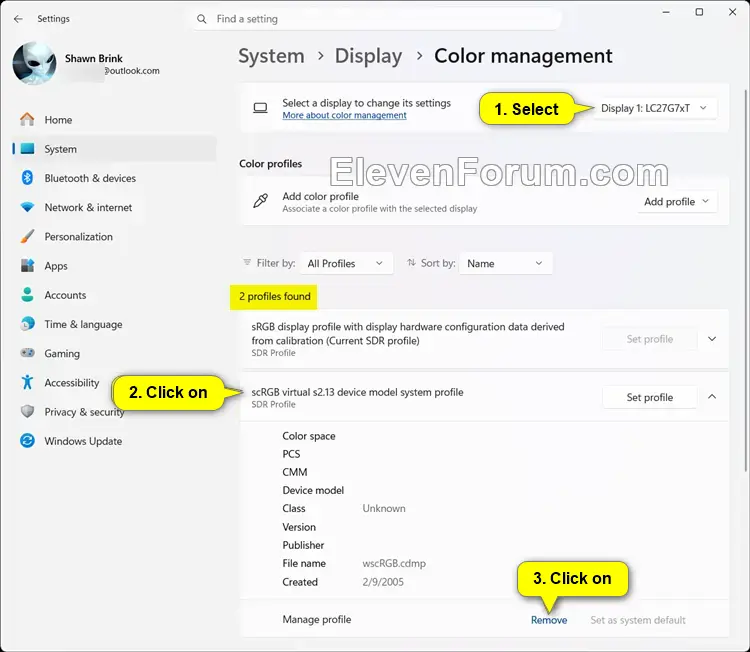Select Time & language in sidebar
The width and height of the screenshot is (750, 652).
coord(115,324)
